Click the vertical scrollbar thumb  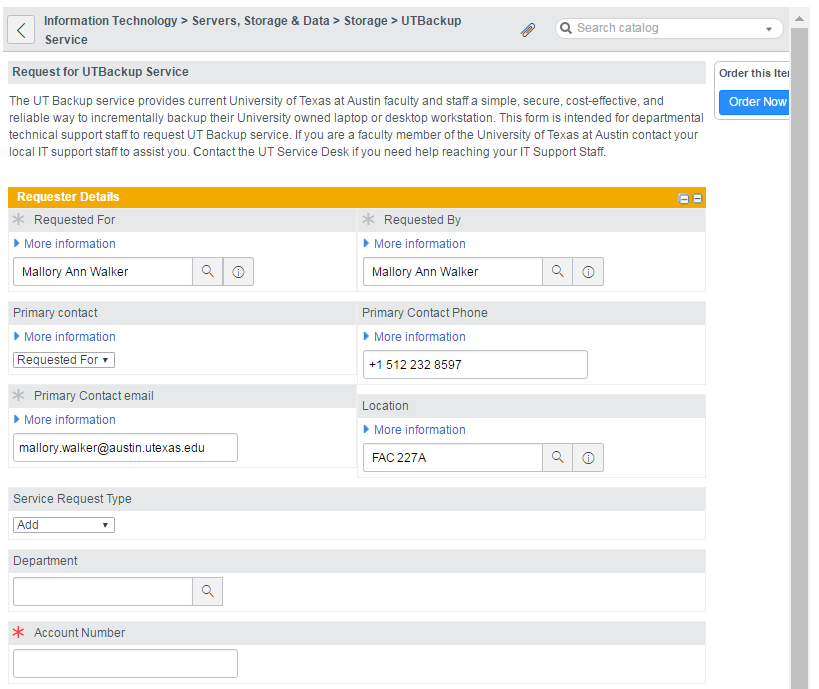pyautogui.click(x=799, y=358)
